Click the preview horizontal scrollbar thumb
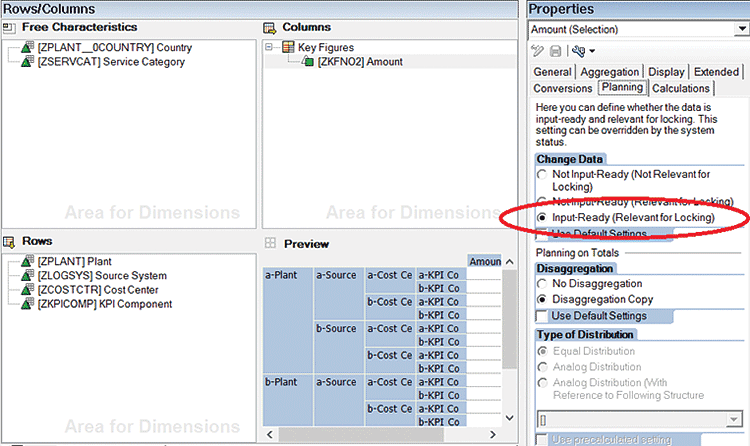This screenshot has width=750, height=446. point(361,435)
